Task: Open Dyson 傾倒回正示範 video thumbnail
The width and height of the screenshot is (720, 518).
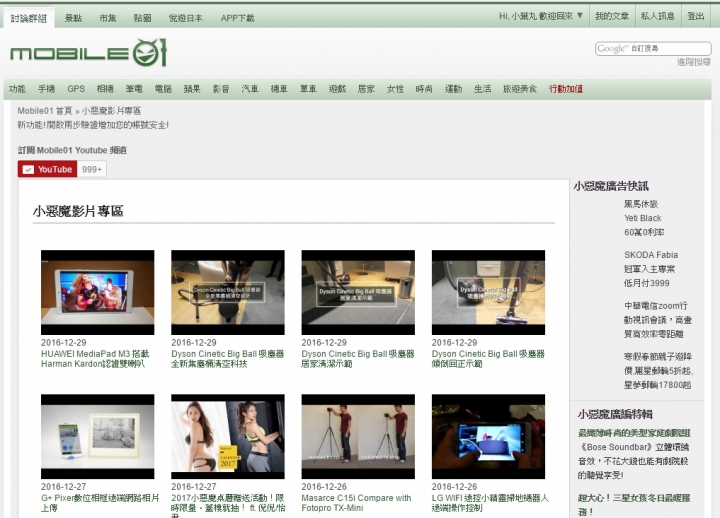Action: pos(489,292)
